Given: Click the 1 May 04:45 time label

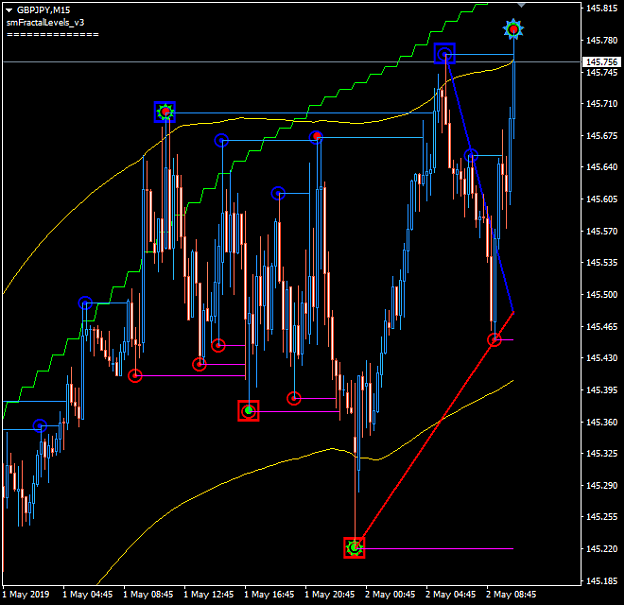Looking at the screenshot, I should [88, 594].
